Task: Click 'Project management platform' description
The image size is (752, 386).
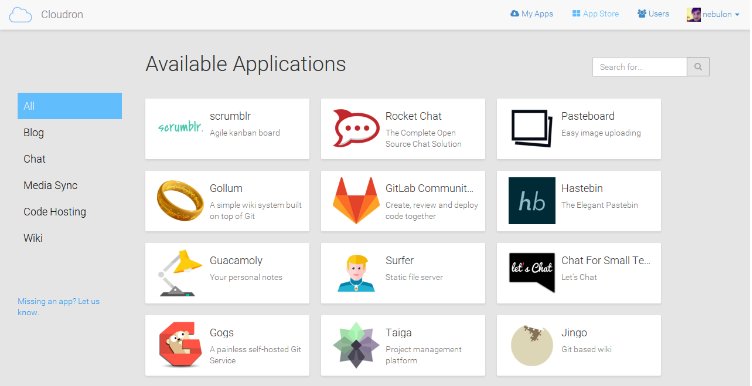Action: tap(423, 355)
